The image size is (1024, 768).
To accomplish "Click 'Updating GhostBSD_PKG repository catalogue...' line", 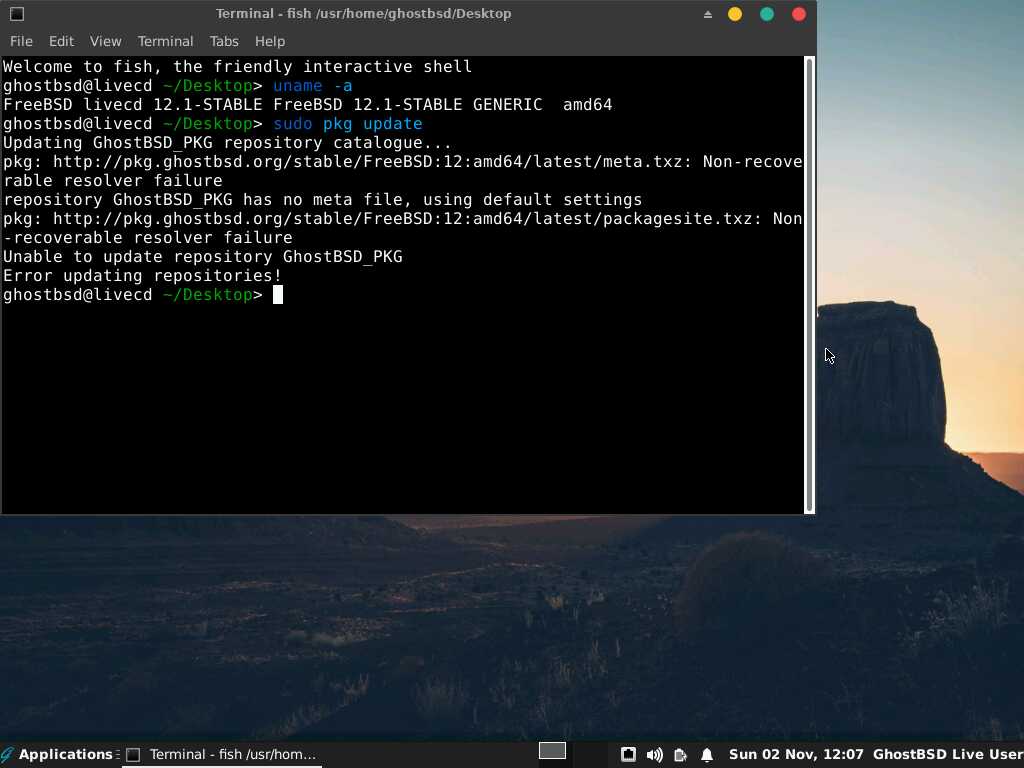I will (x=227, y=142).
